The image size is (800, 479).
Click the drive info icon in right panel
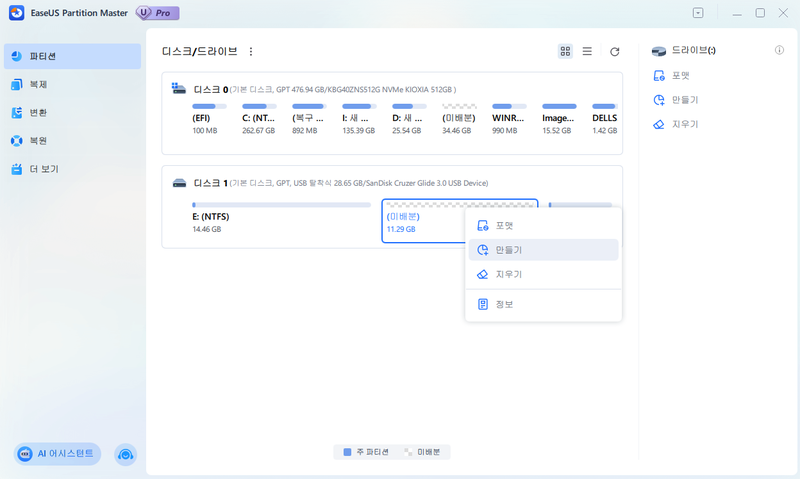coord(779,50)
